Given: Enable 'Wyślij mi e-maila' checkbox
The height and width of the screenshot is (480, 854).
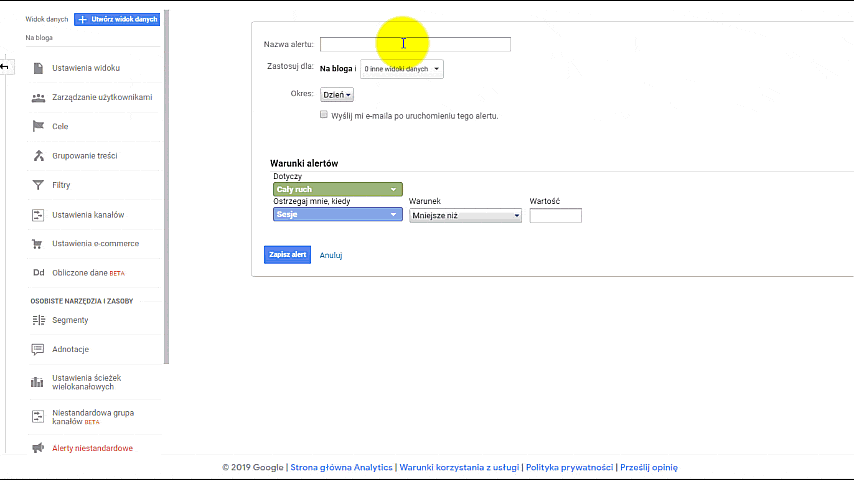Looking at the screenshot, I should pos(324,114).
